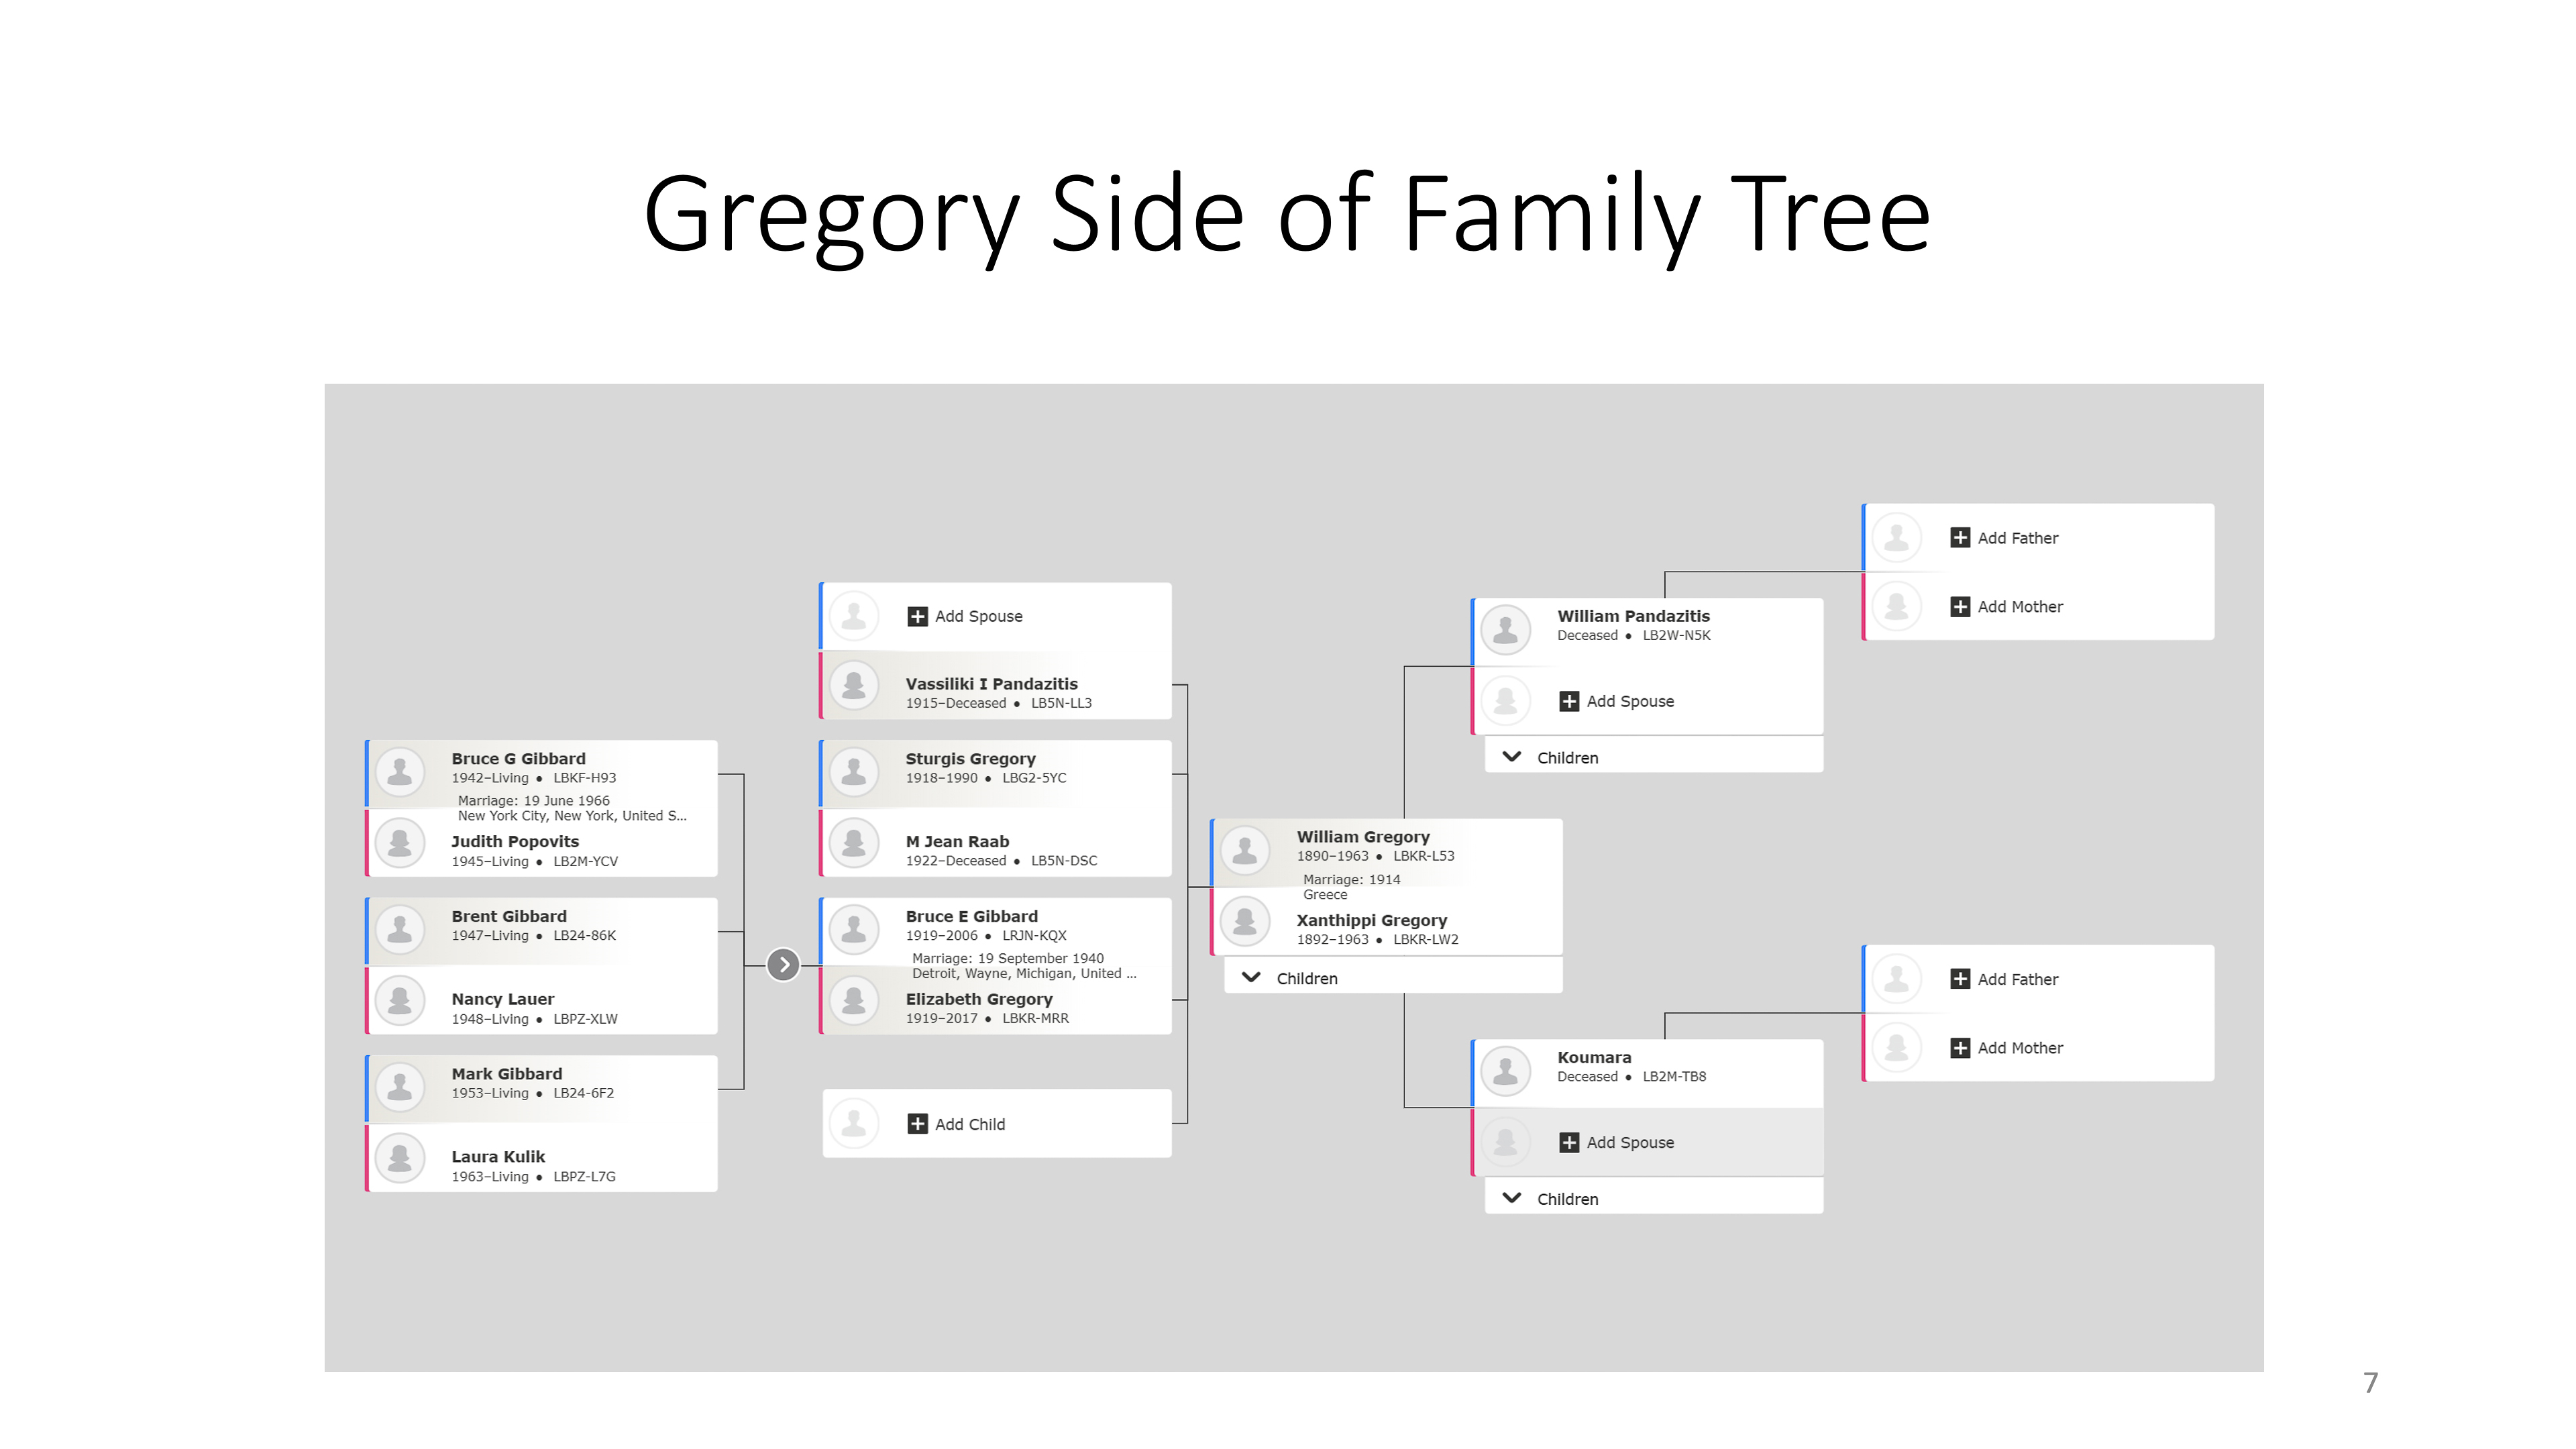The height and width of the screenshot is (1449, 2576).
Task: Open Brent Gibbard's profile
Action: 508,916
